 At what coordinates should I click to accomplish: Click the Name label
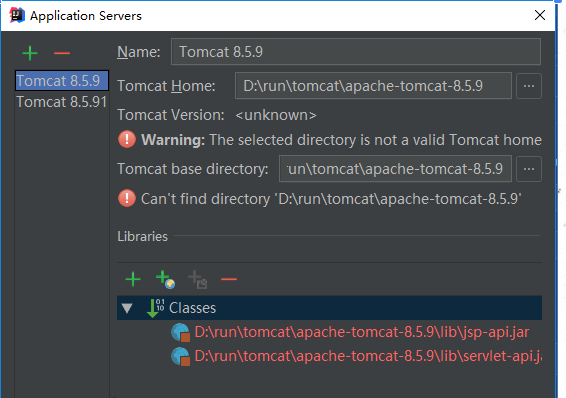pyautogui.click(x=139, y=52)
